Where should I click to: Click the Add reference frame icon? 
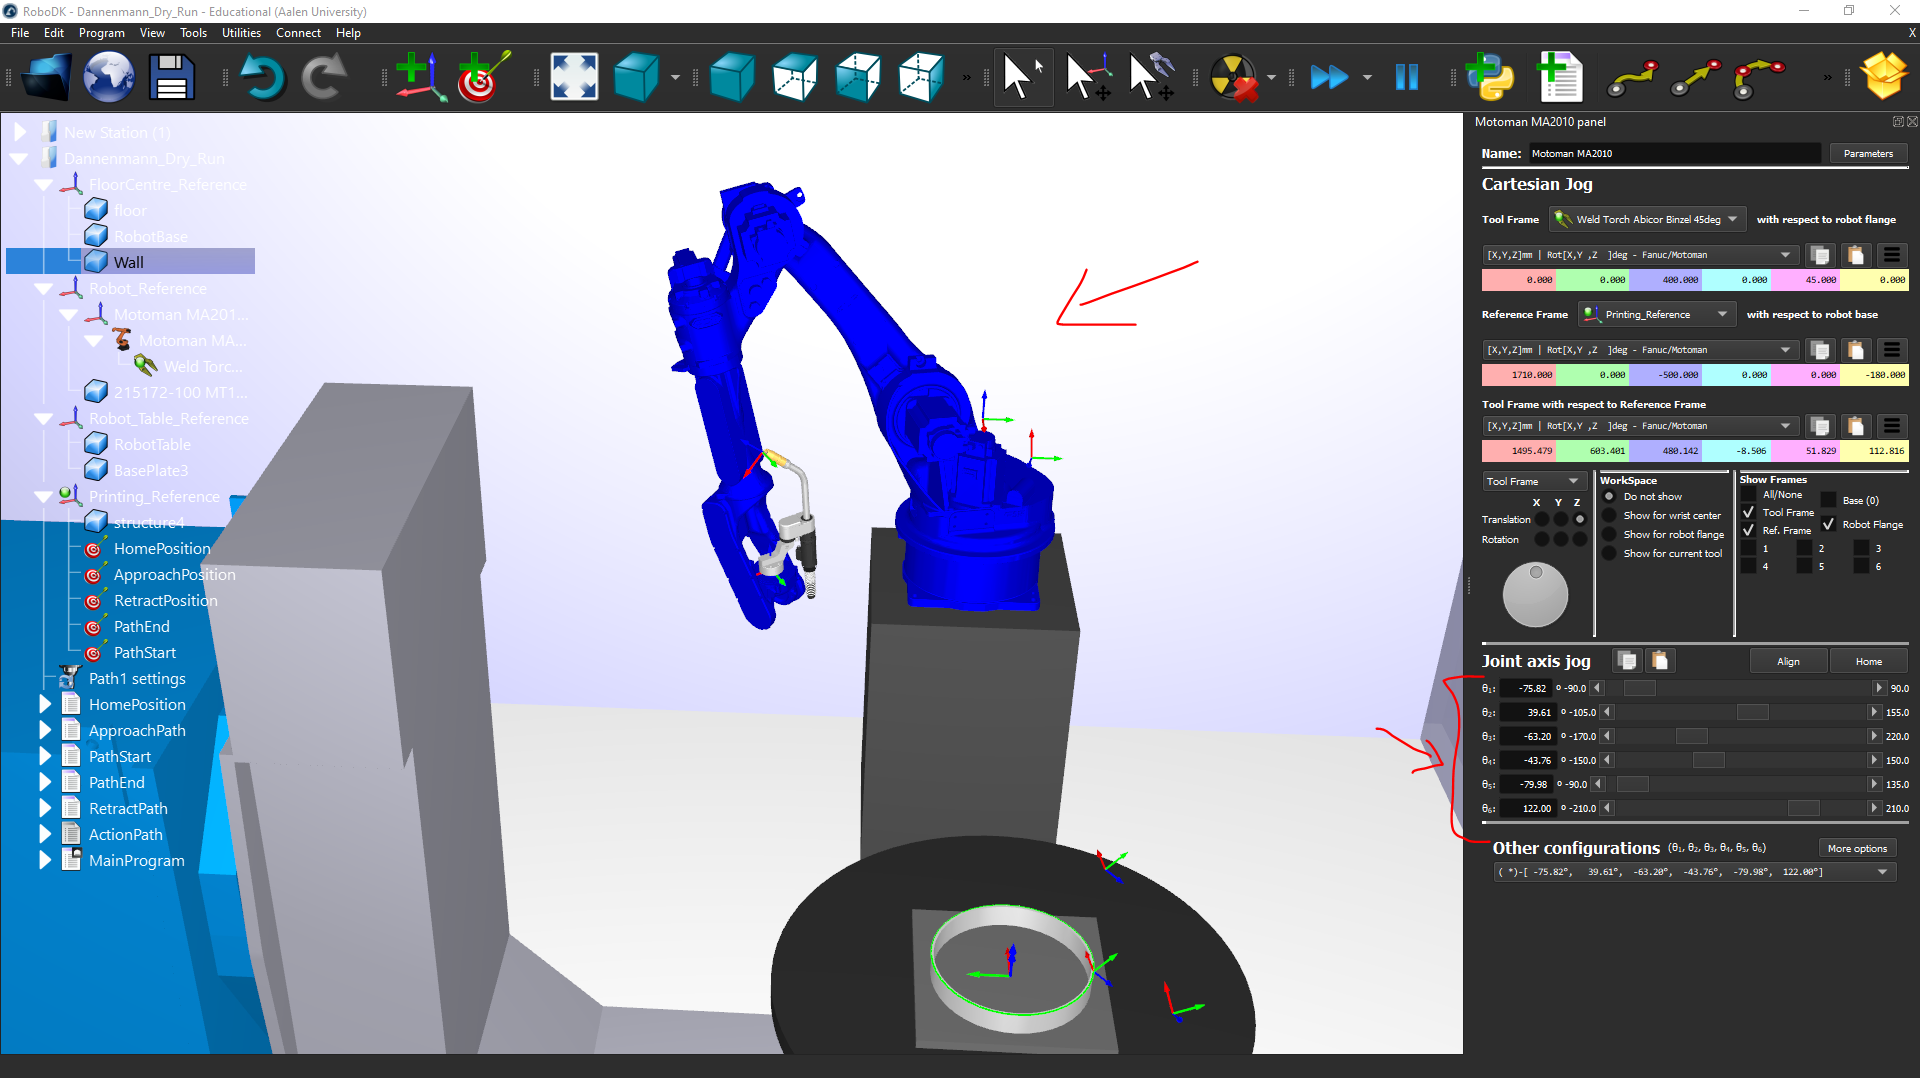click(x=420, y=77)
